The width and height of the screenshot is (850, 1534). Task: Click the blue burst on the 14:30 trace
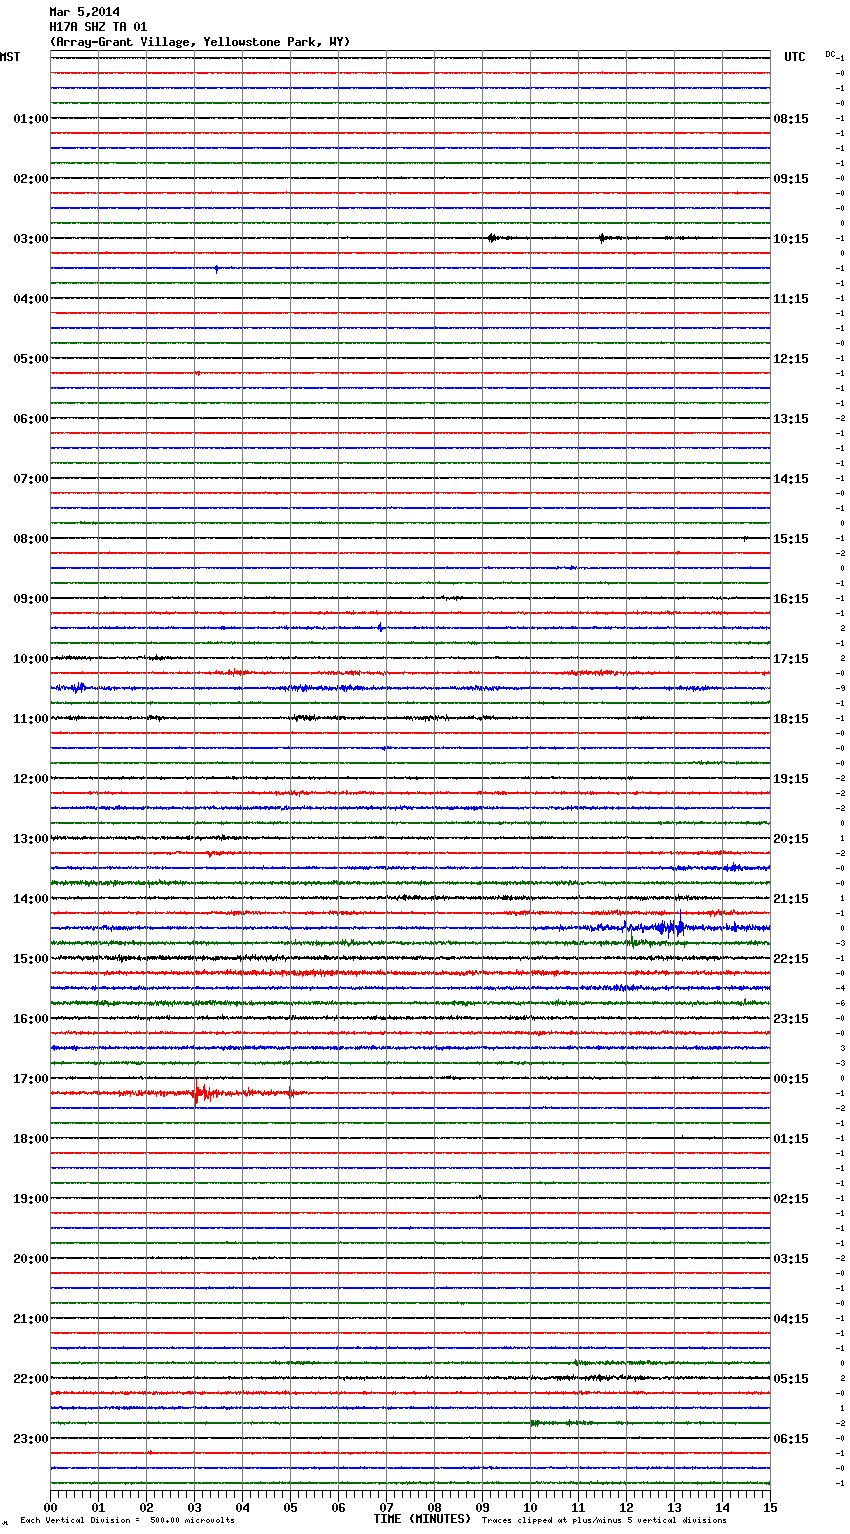[665, 928]
